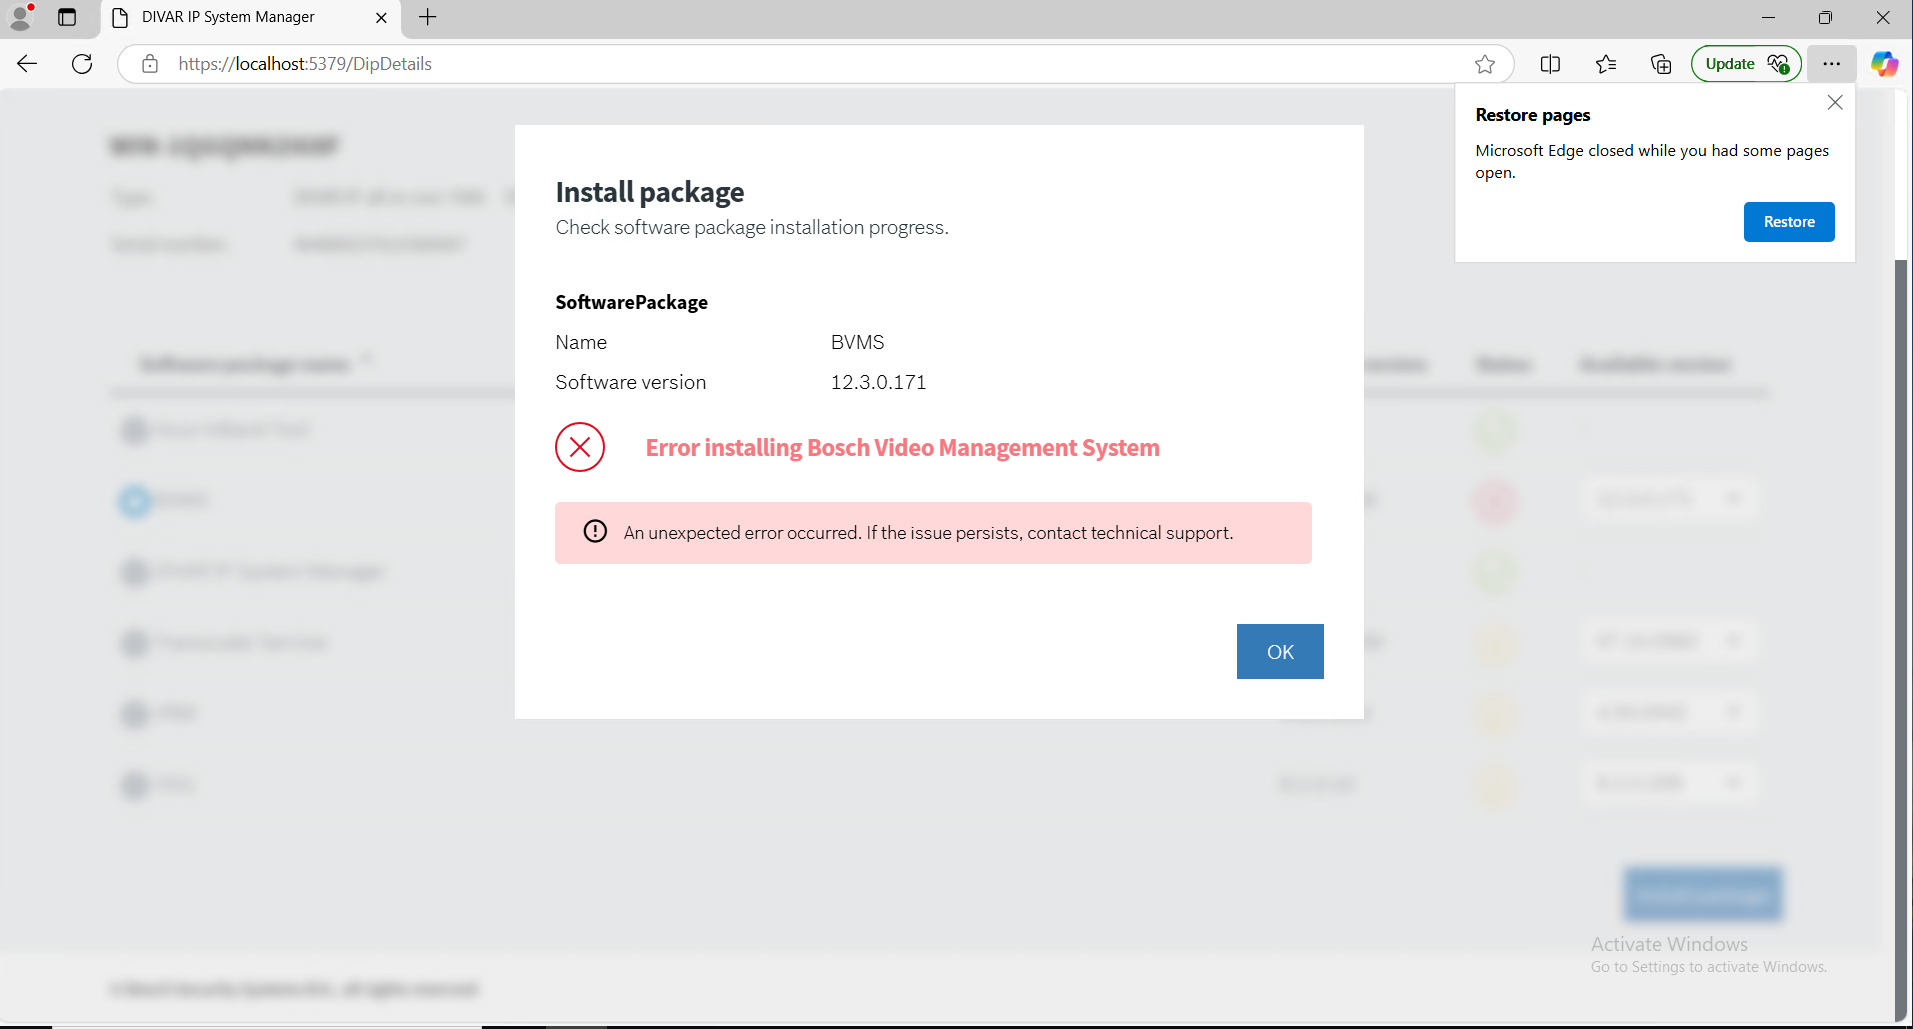The image size is (1913, 1029).
Task: Click the Edge Update button
Action: click(x=1745, y=64)
